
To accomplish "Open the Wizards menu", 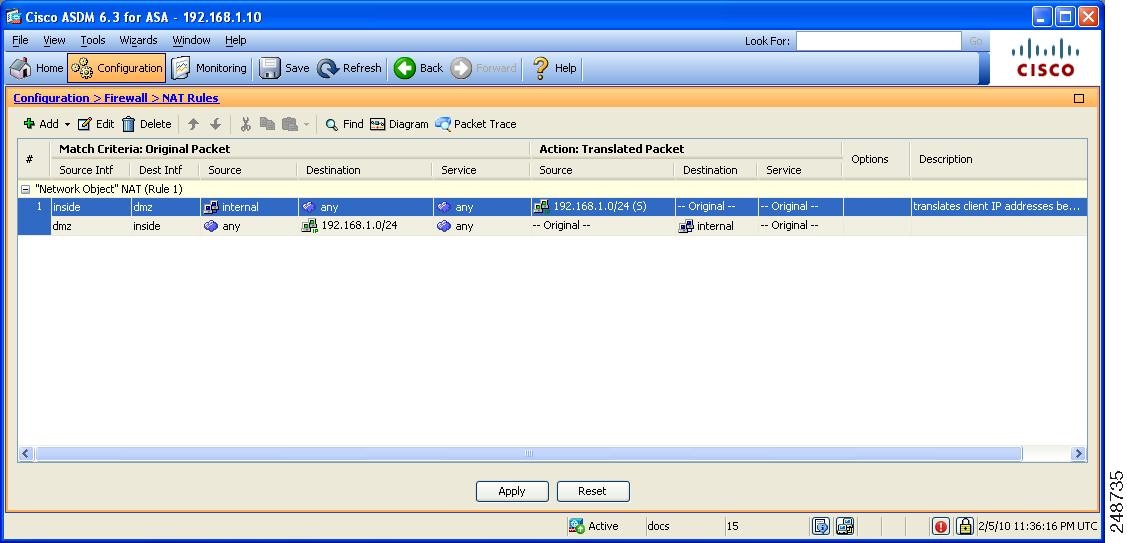I will pyautogui.click(x=139, y=40).
